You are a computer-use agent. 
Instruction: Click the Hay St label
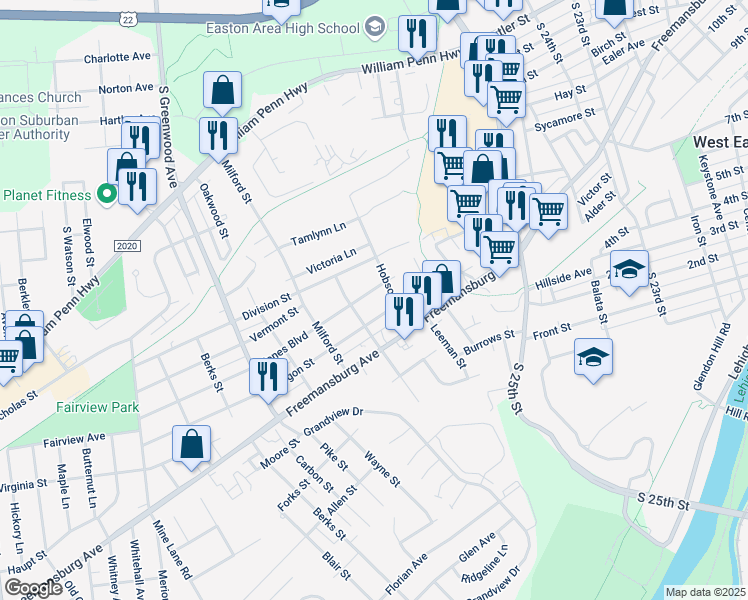tap(570, 93)
